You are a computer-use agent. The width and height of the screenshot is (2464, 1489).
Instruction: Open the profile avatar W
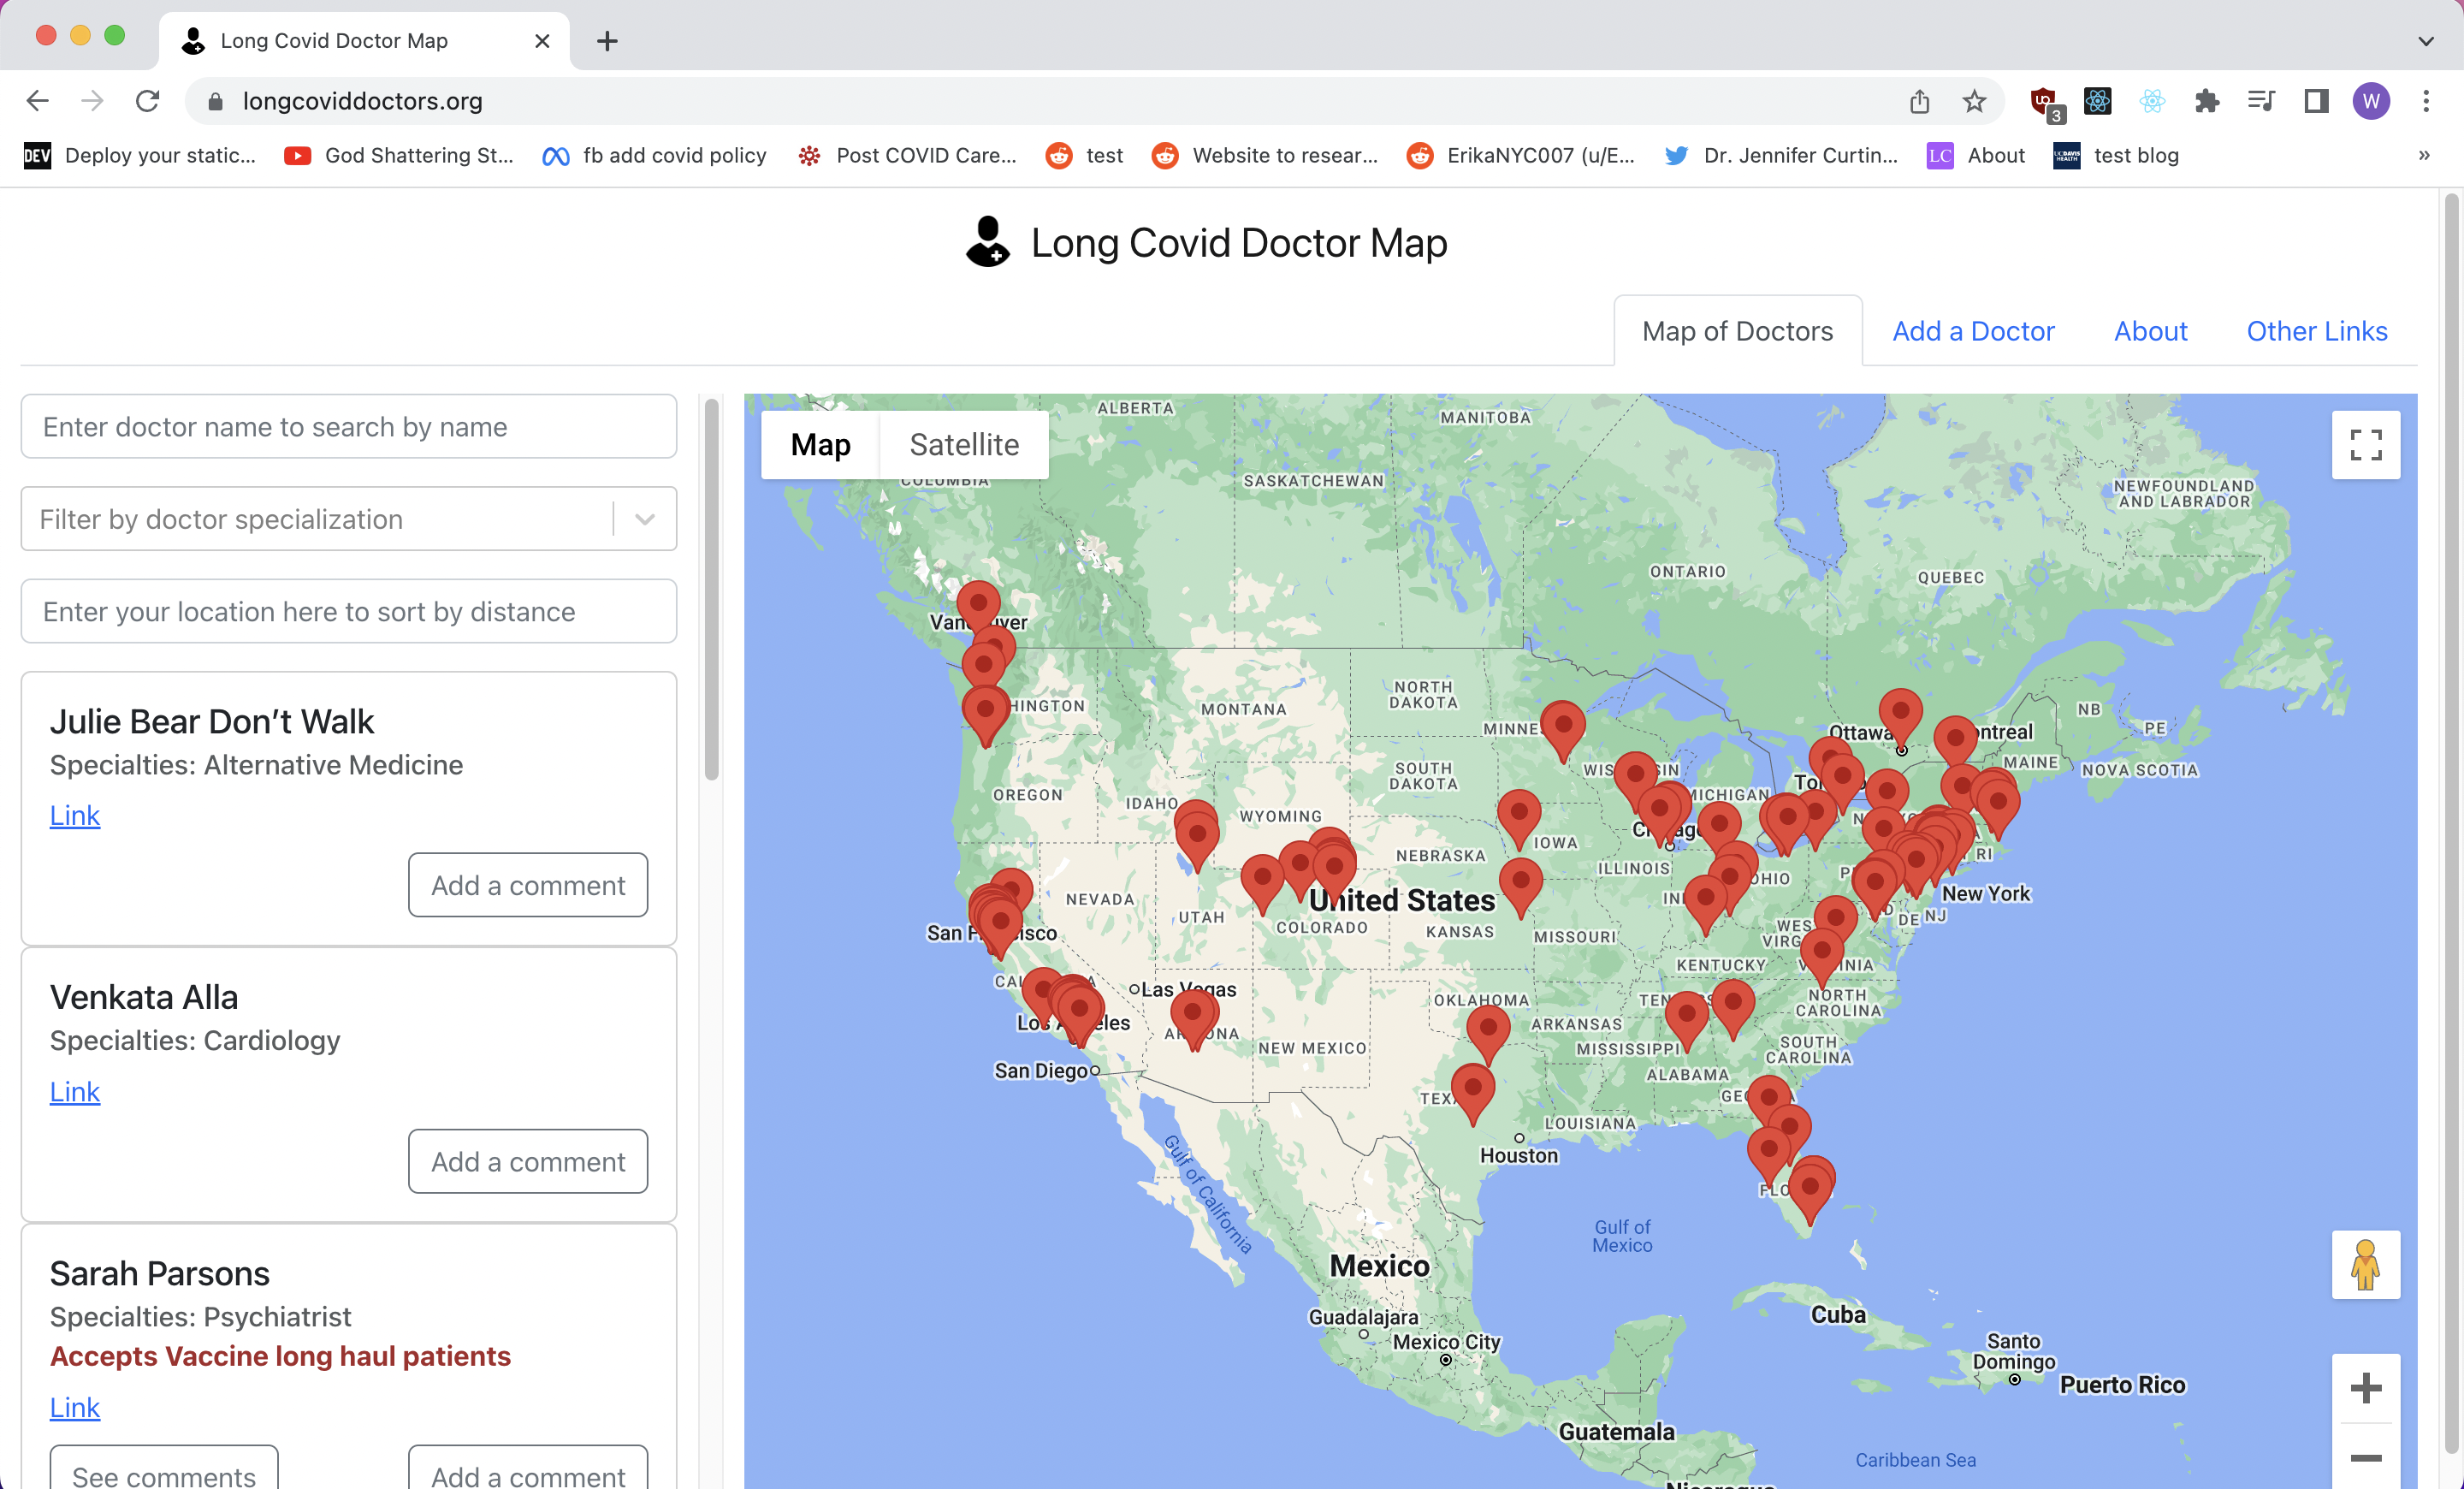[2371, 101]
